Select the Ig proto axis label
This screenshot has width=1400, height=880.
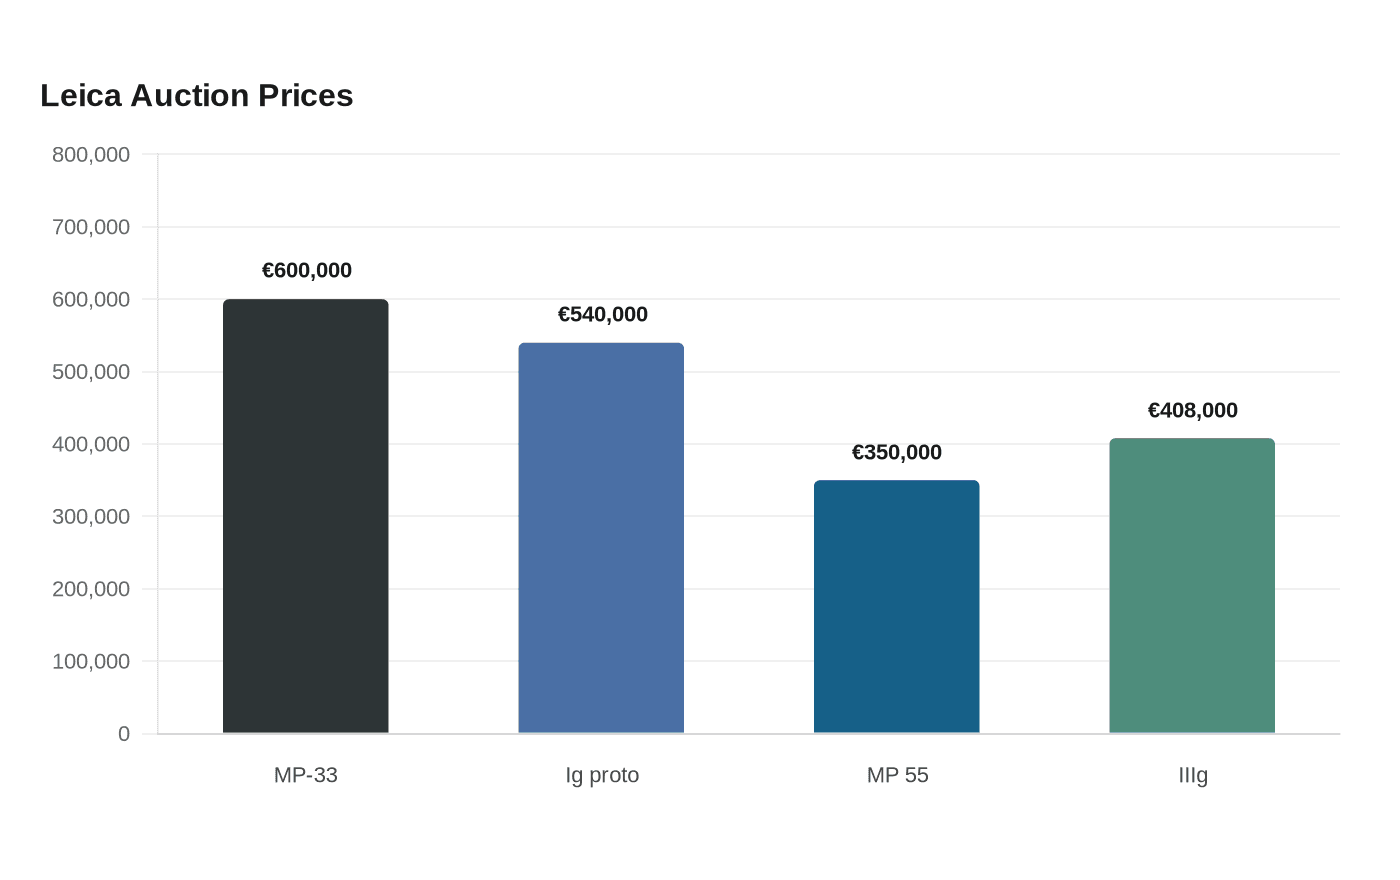point(602,776)
